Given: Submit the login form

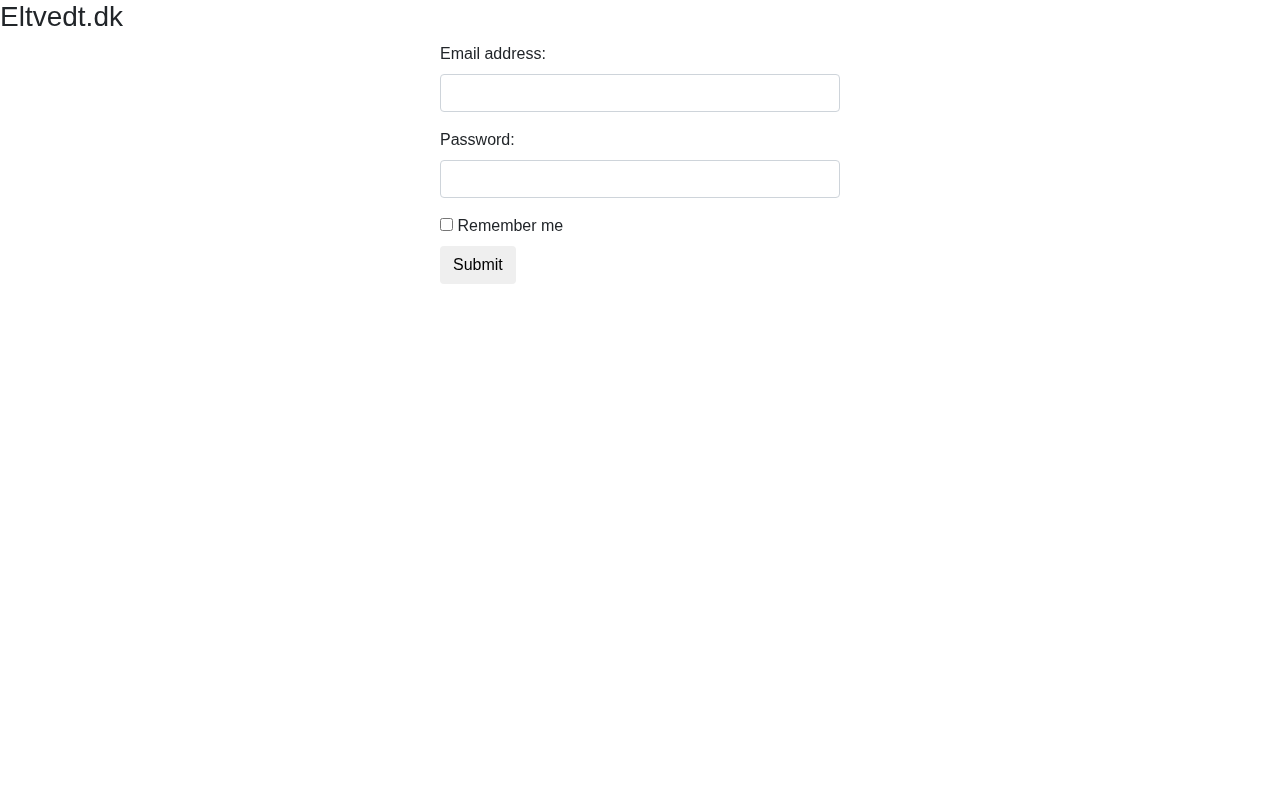Looking at the screenshot, I should pyautogui.click(x=477, y=265).
